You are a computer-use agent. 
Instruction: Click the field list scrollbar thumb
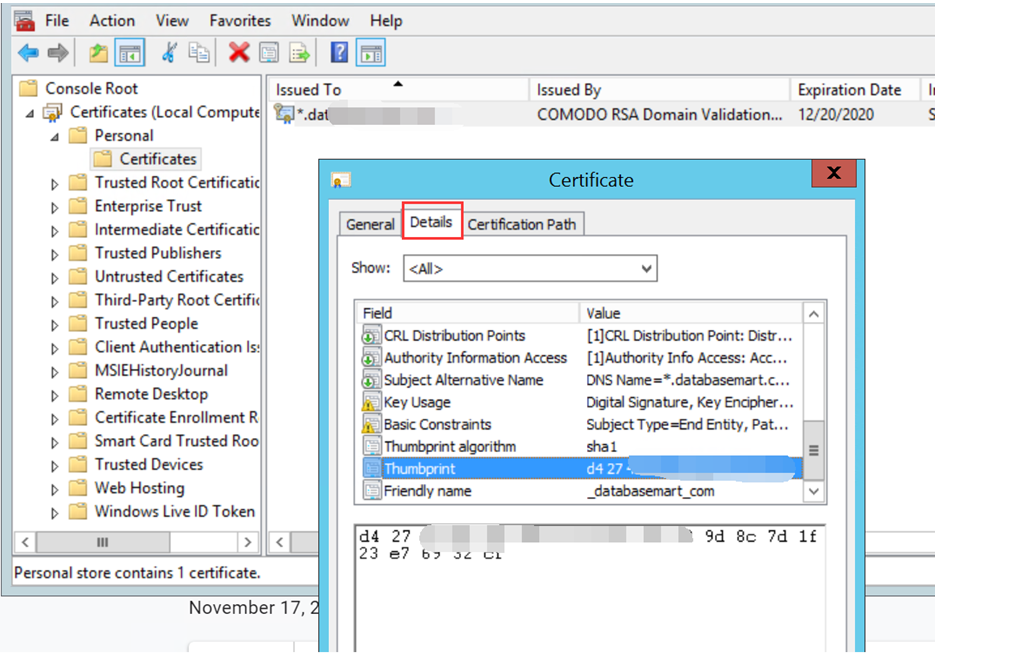(x=813, y=451)
